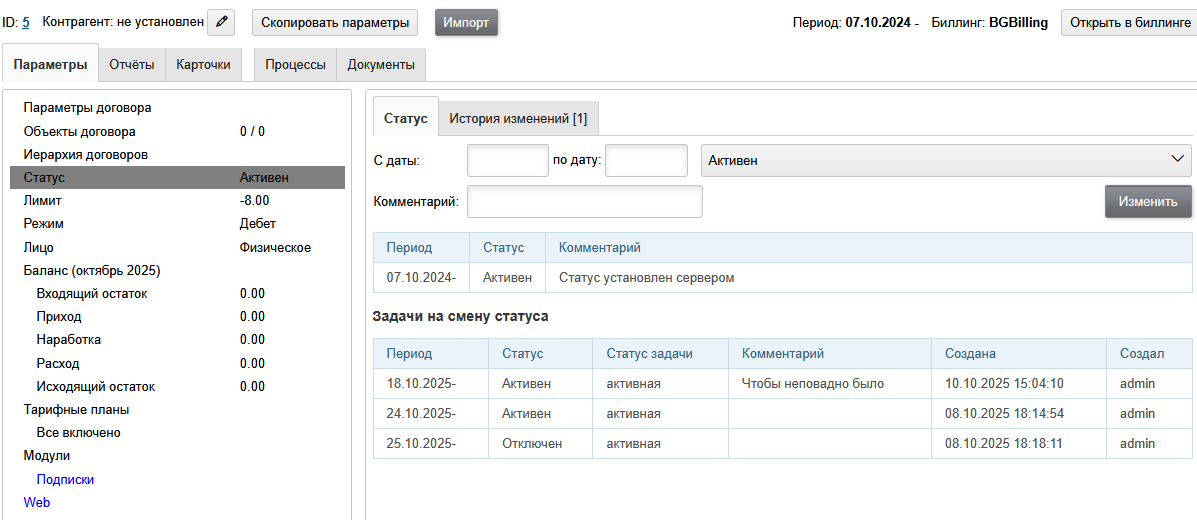Open the История изменений [1] tab
Viewport: 1197px width, 520px height.
click(x=518, y=118)
